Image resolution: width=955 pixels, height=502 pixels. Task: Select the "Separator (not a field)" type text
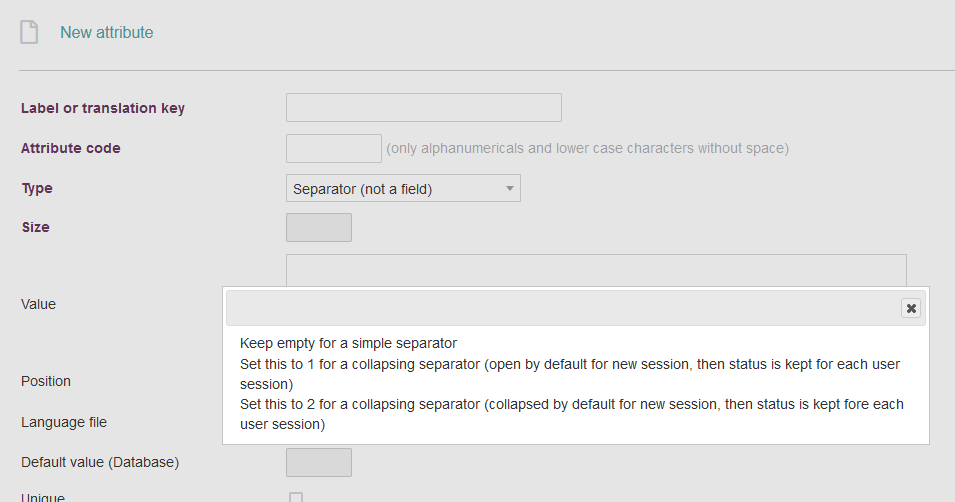362,189
